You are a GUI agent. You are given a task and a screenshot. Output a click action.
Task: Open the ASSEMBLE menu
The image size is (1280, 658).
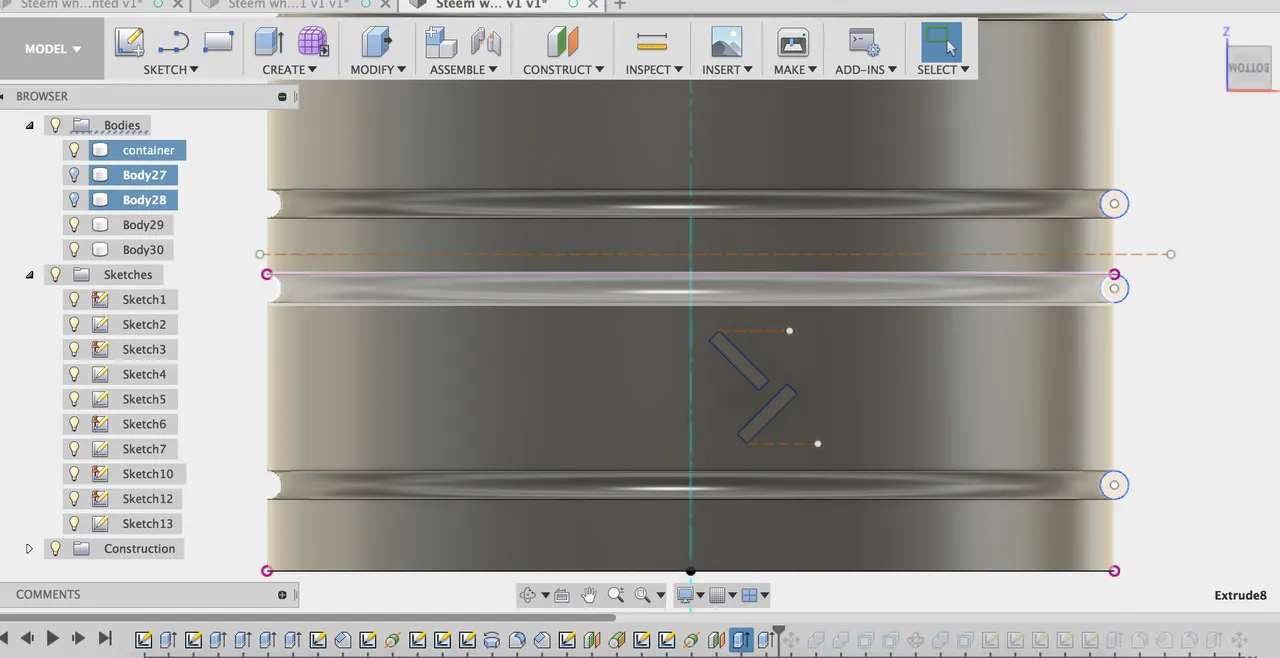464,70
